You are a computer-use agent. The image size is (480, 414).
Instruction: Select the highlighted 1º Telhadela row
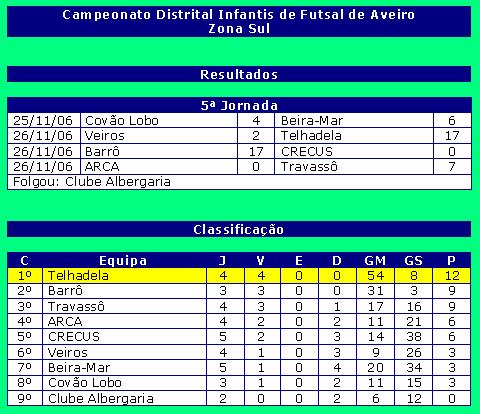[239, 276]
